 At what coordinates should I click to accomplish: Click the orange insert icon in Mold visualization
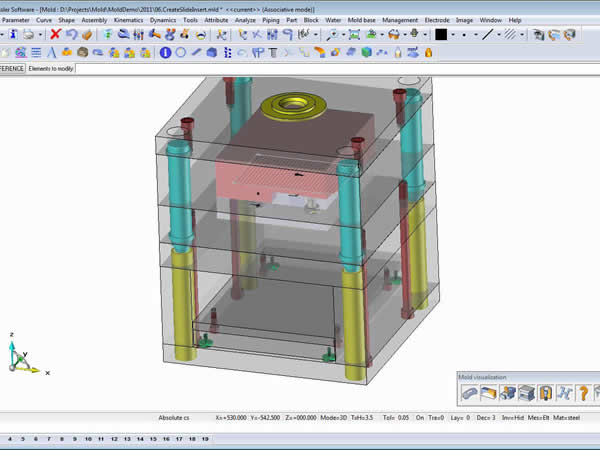pos(545,393)
